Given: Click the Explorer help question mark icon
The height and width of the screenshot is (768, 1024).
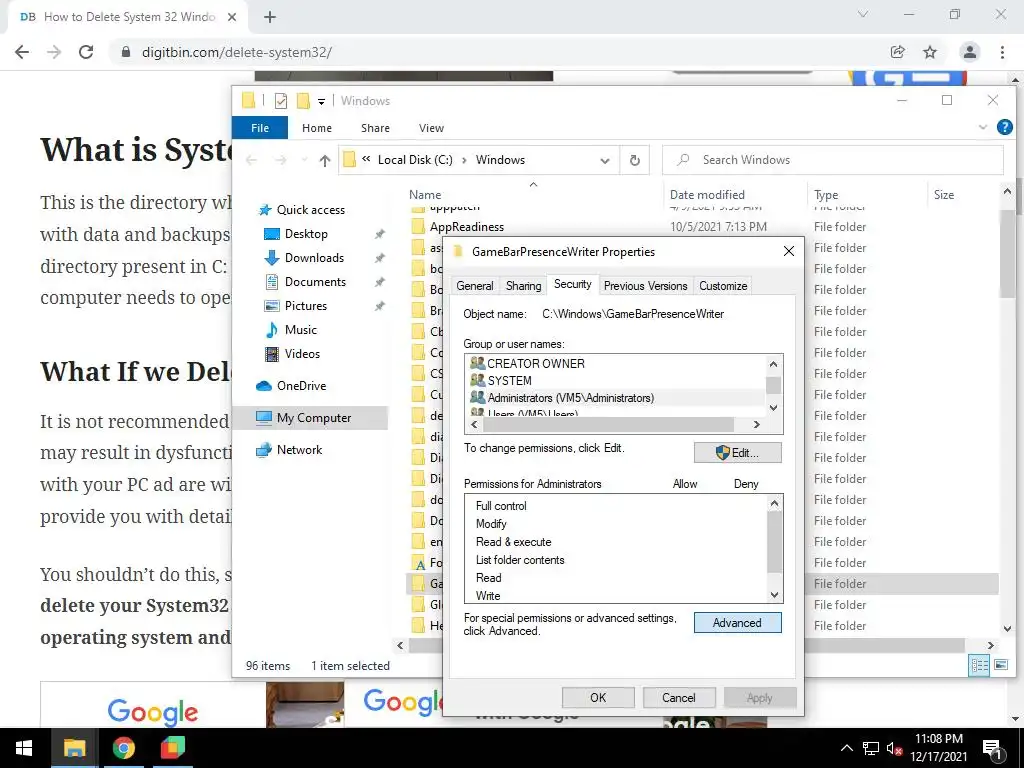Looking at the screenshot, I should 1004,127.
